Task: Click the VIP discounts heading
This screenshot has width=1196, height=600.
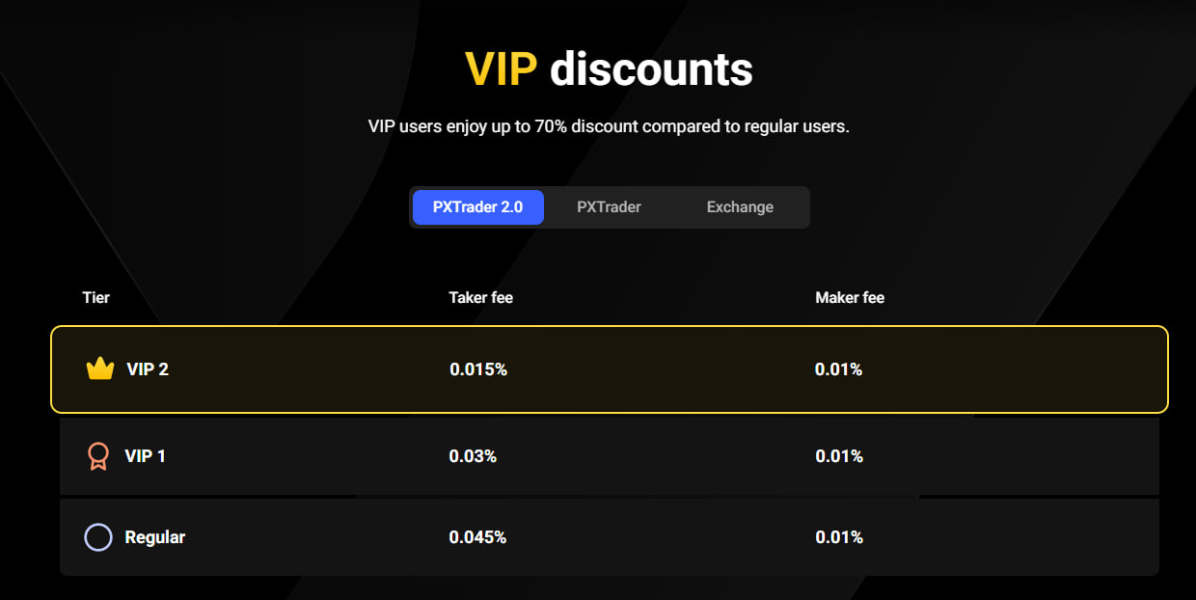Action: click(609, 70)
